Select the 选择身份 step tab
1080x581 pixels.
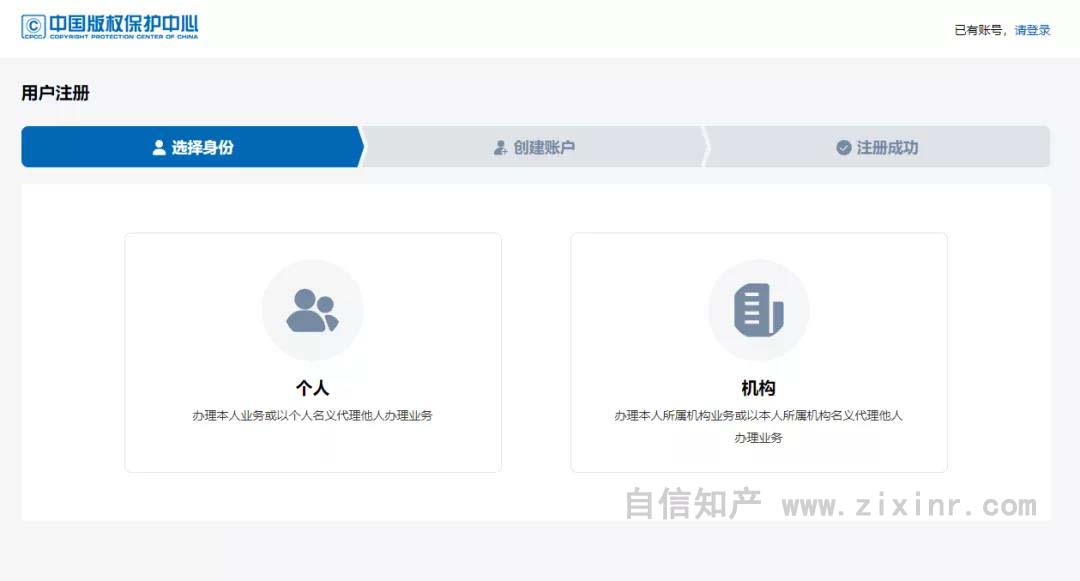click(192, 147)
